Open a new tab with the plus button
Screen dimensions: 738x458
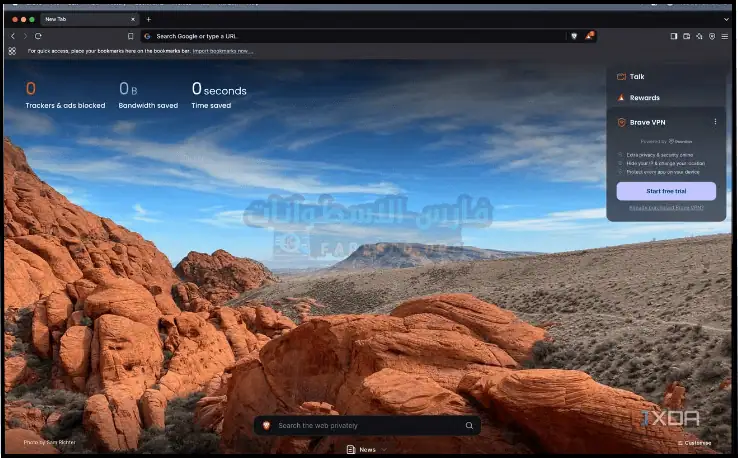coord(149,19)
